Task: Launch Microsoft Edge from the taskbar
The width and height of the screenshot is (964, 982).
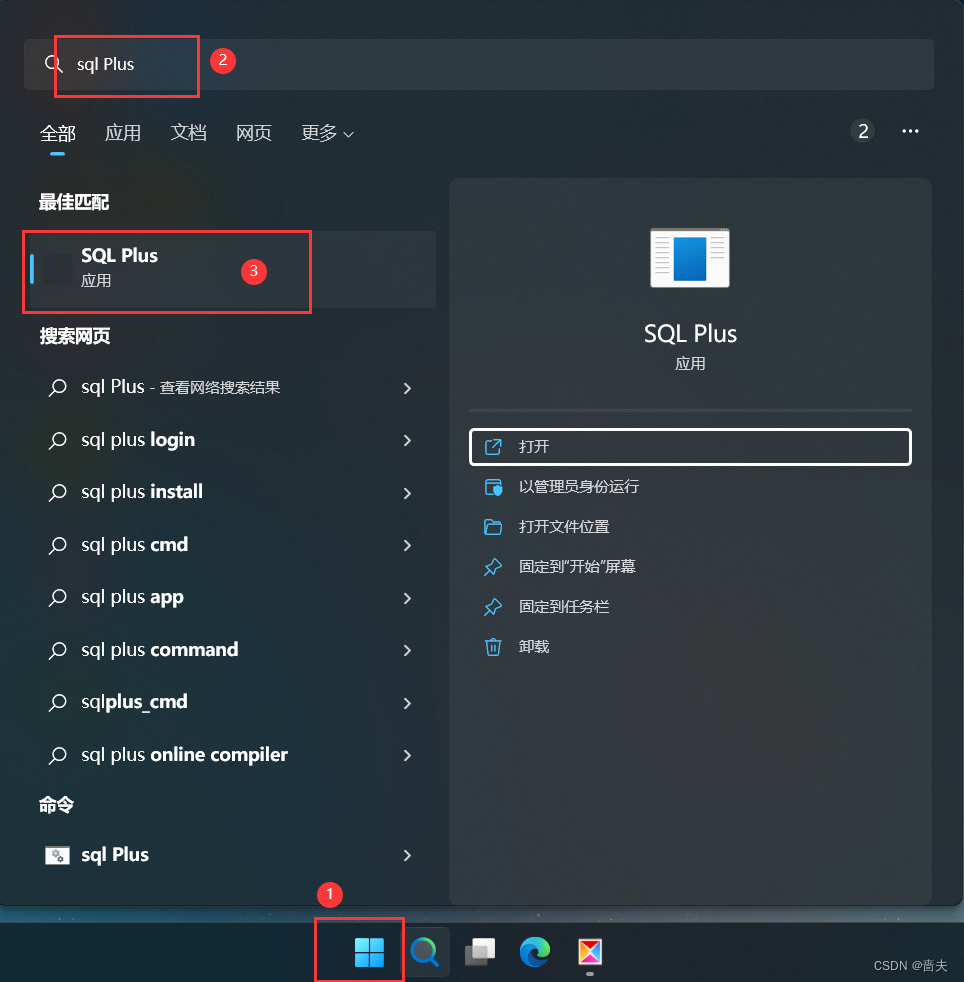Action: 535,952
